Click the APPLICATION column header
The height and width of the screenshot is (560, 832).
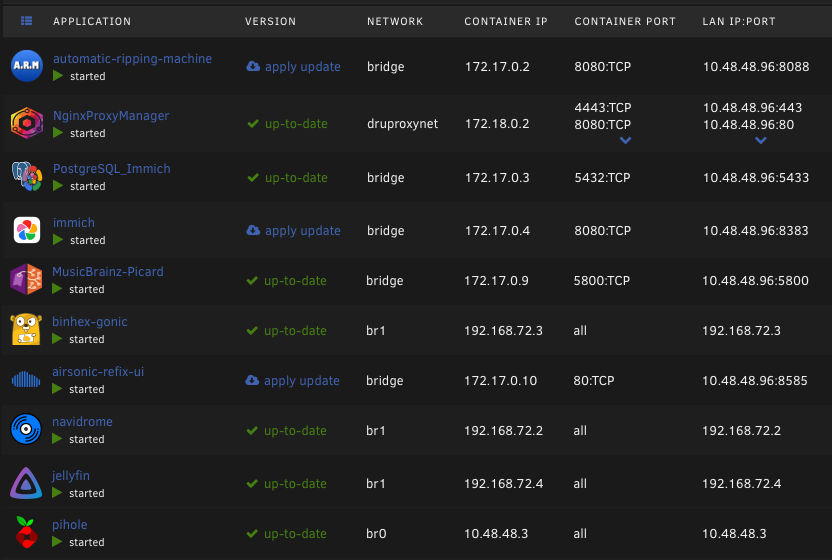[92, 21]
